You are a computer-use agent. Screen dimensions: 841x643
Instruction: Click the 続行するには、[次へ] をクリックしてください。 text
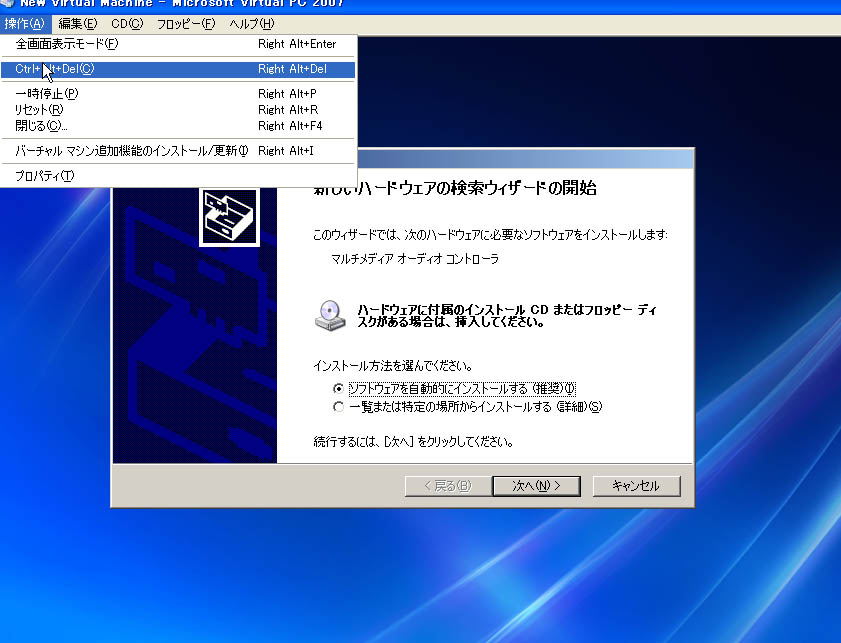[414, 442]
